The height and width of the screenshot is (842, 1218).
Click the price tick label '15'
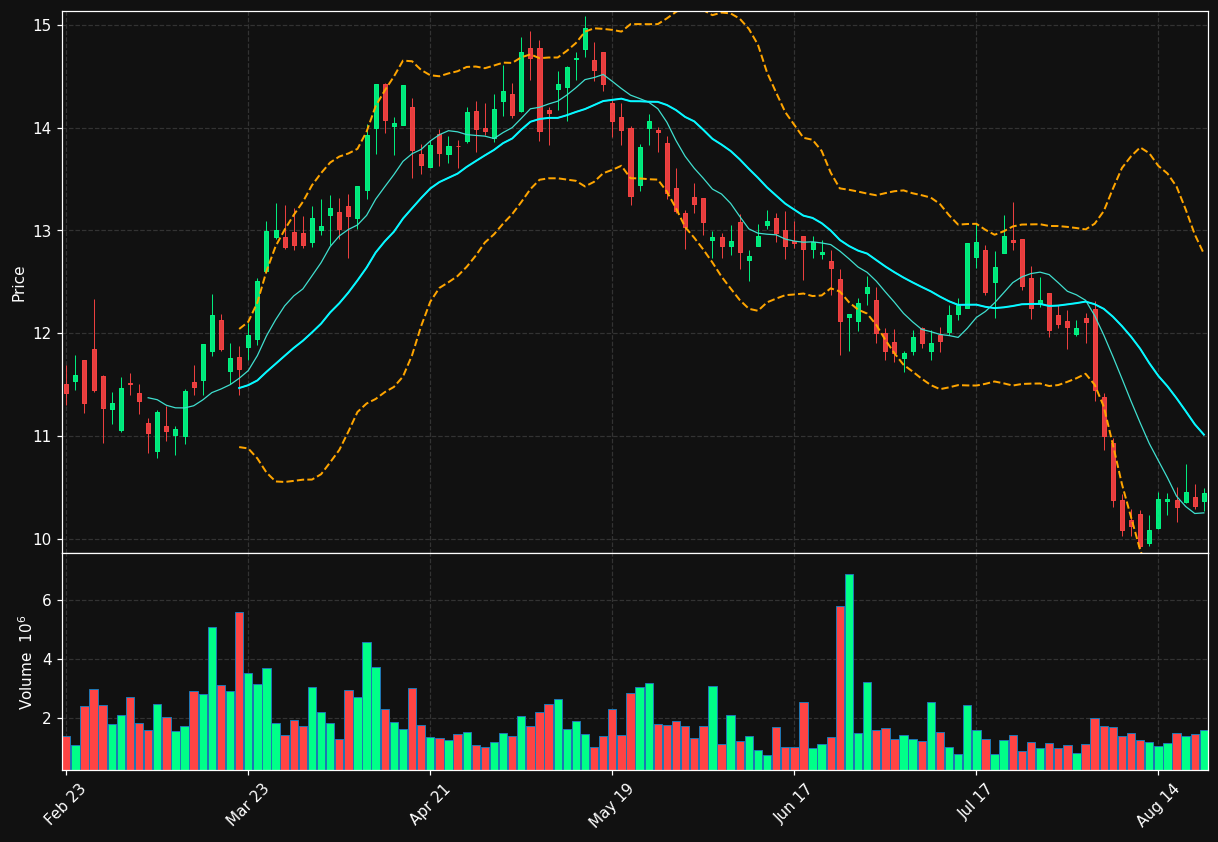click(41, 25)
